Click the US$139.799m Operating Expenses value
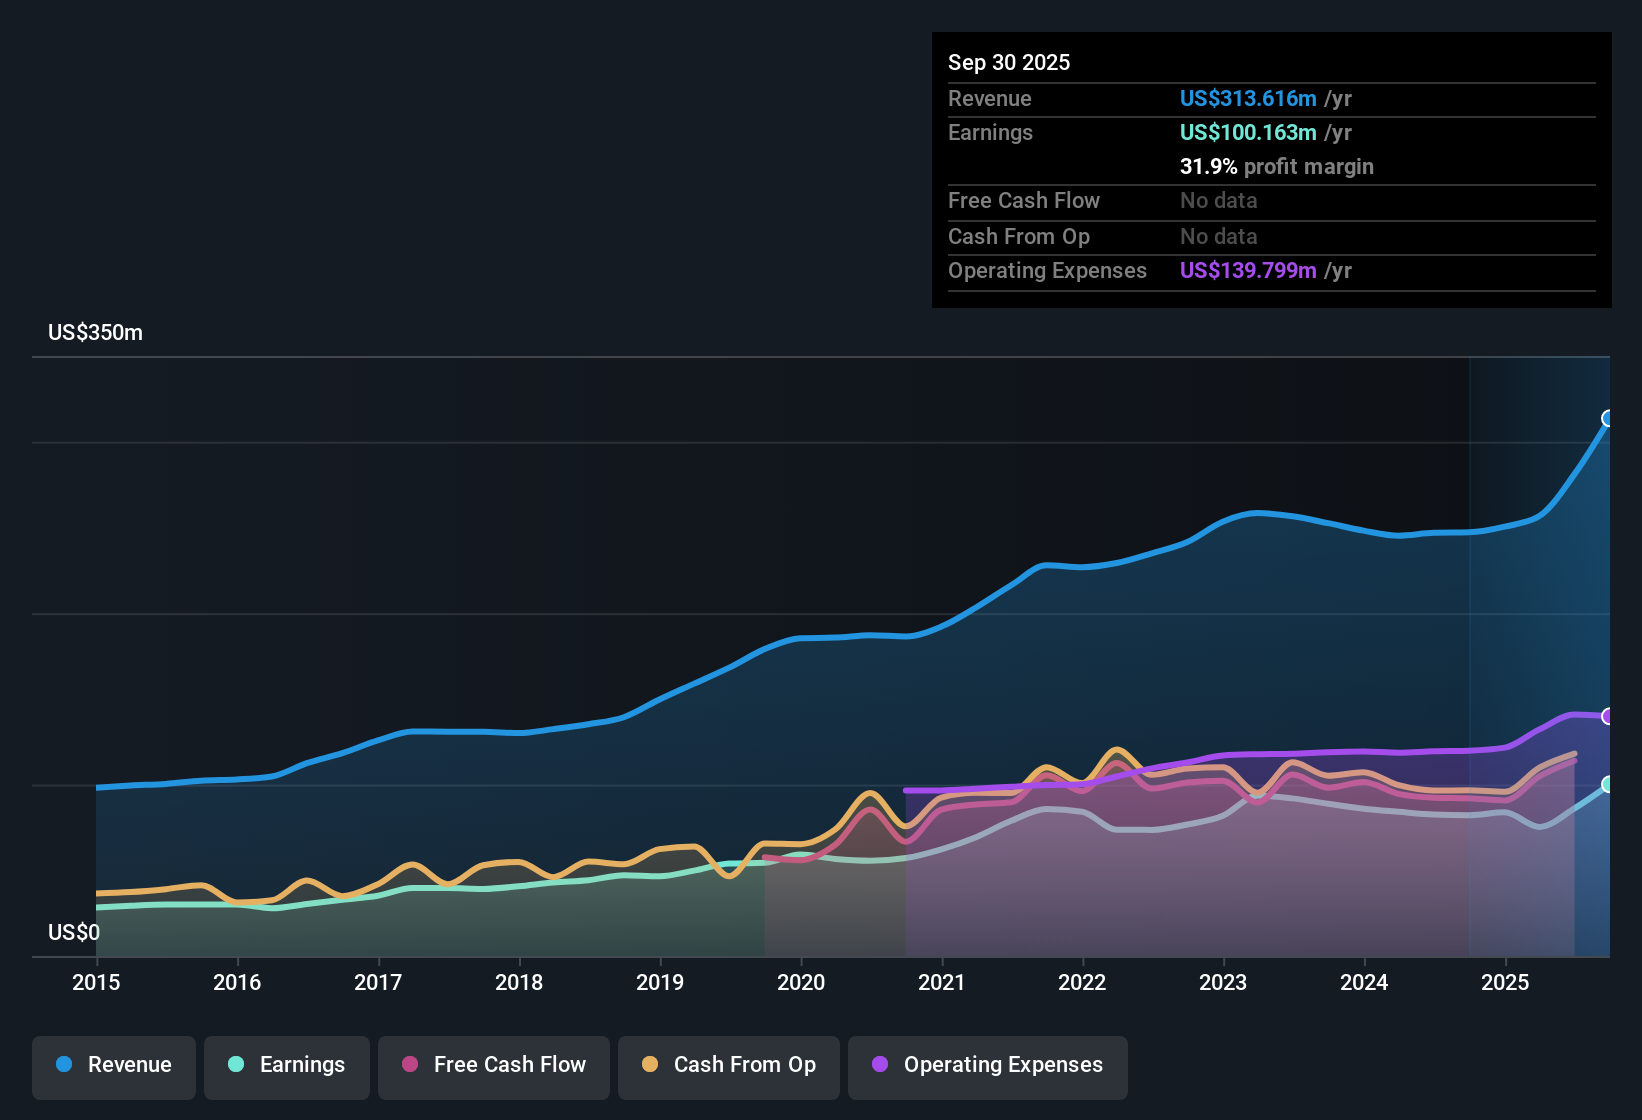The width and height of the screenshot is (1642, 1120). pyautogui.click(x=1248, y=270)
